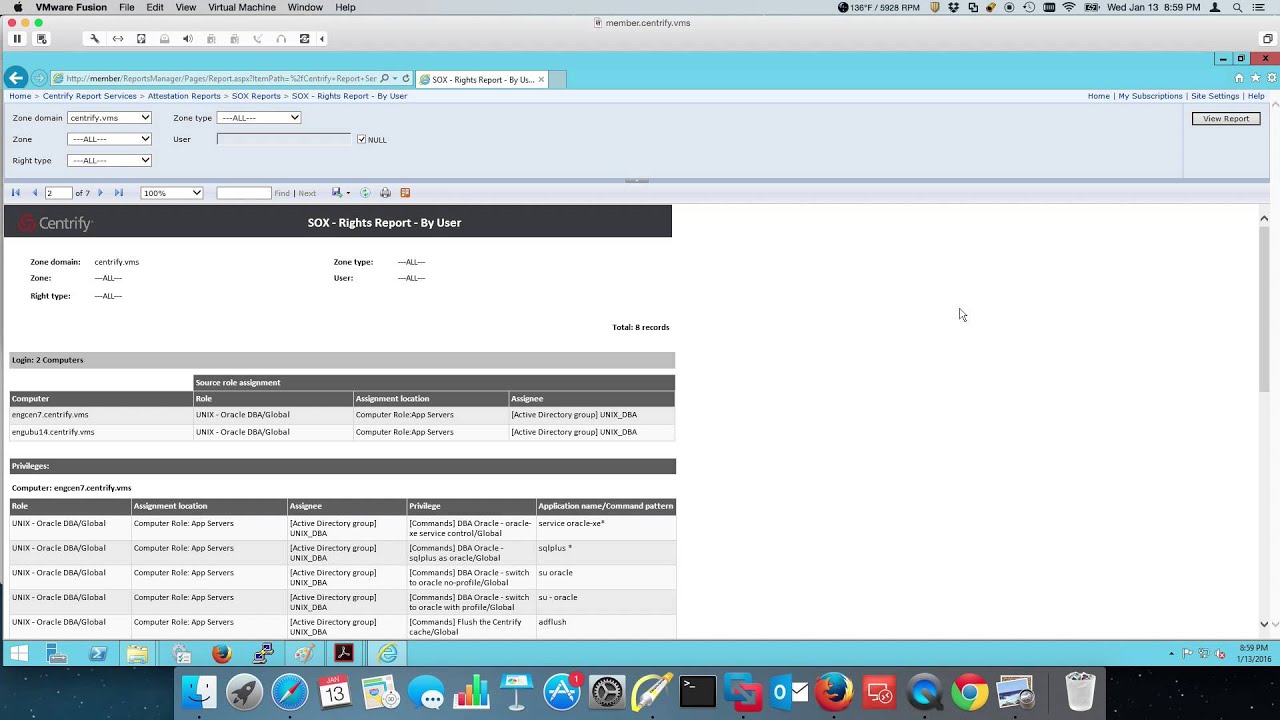Select the SOX - Rights Report browser tab
Image resolution: width=1280 pixels, height=720 pixels.
482,79
